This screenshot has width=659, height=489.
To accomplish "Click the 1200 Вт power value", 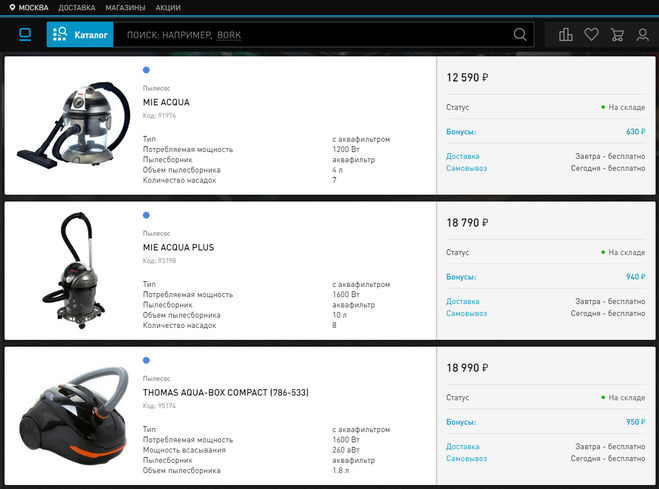I will click(346, 150).
